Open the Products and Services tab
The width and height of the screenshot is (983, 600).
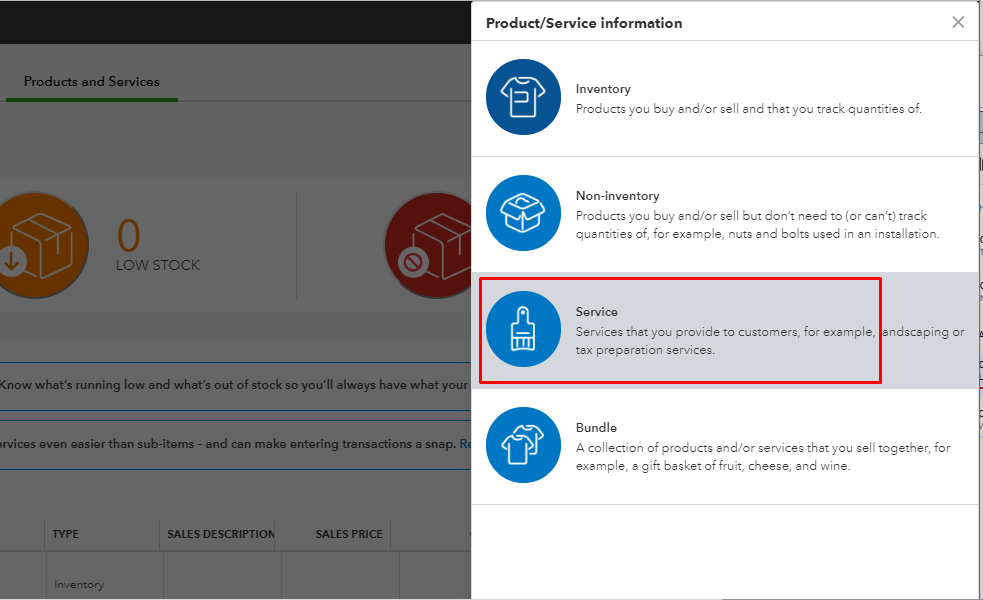(92, 82)
